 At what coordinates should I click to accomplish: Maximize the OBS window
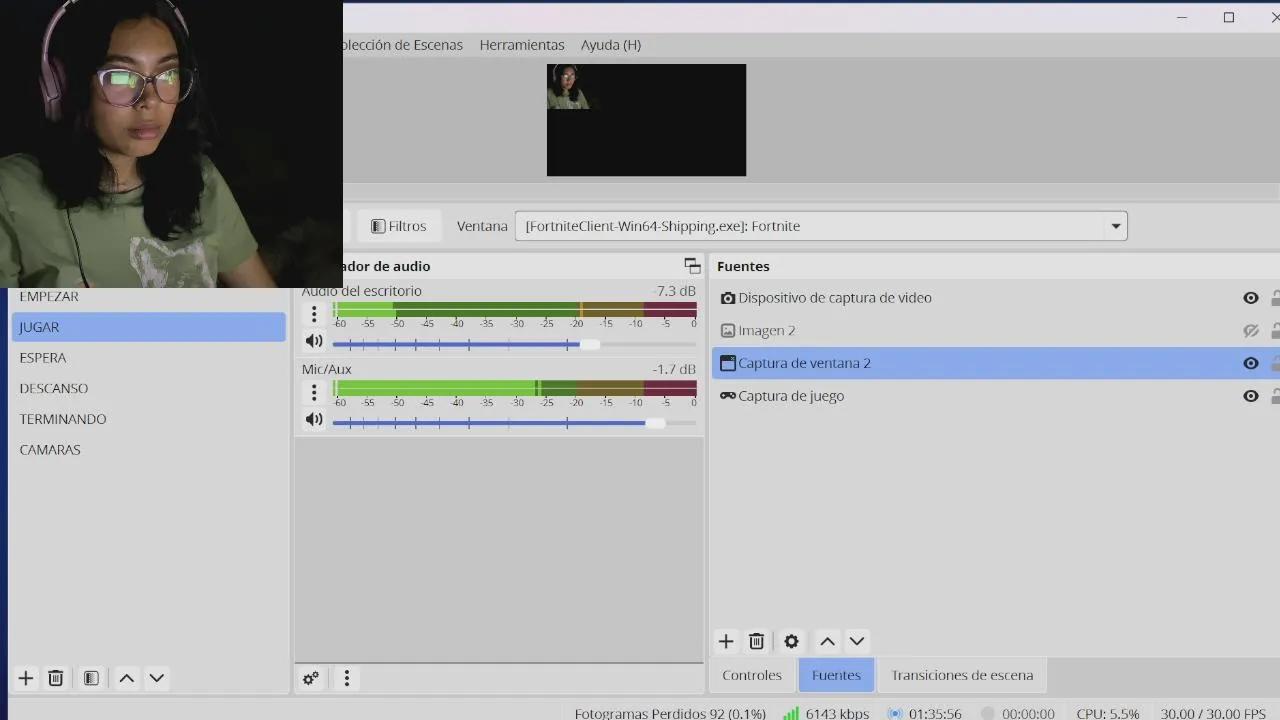[x=1229, y=17]
